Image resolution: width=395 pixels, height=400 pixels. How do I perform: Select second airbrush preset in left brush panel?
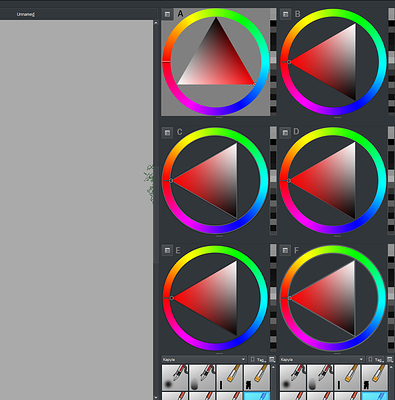tap(202, 377)
